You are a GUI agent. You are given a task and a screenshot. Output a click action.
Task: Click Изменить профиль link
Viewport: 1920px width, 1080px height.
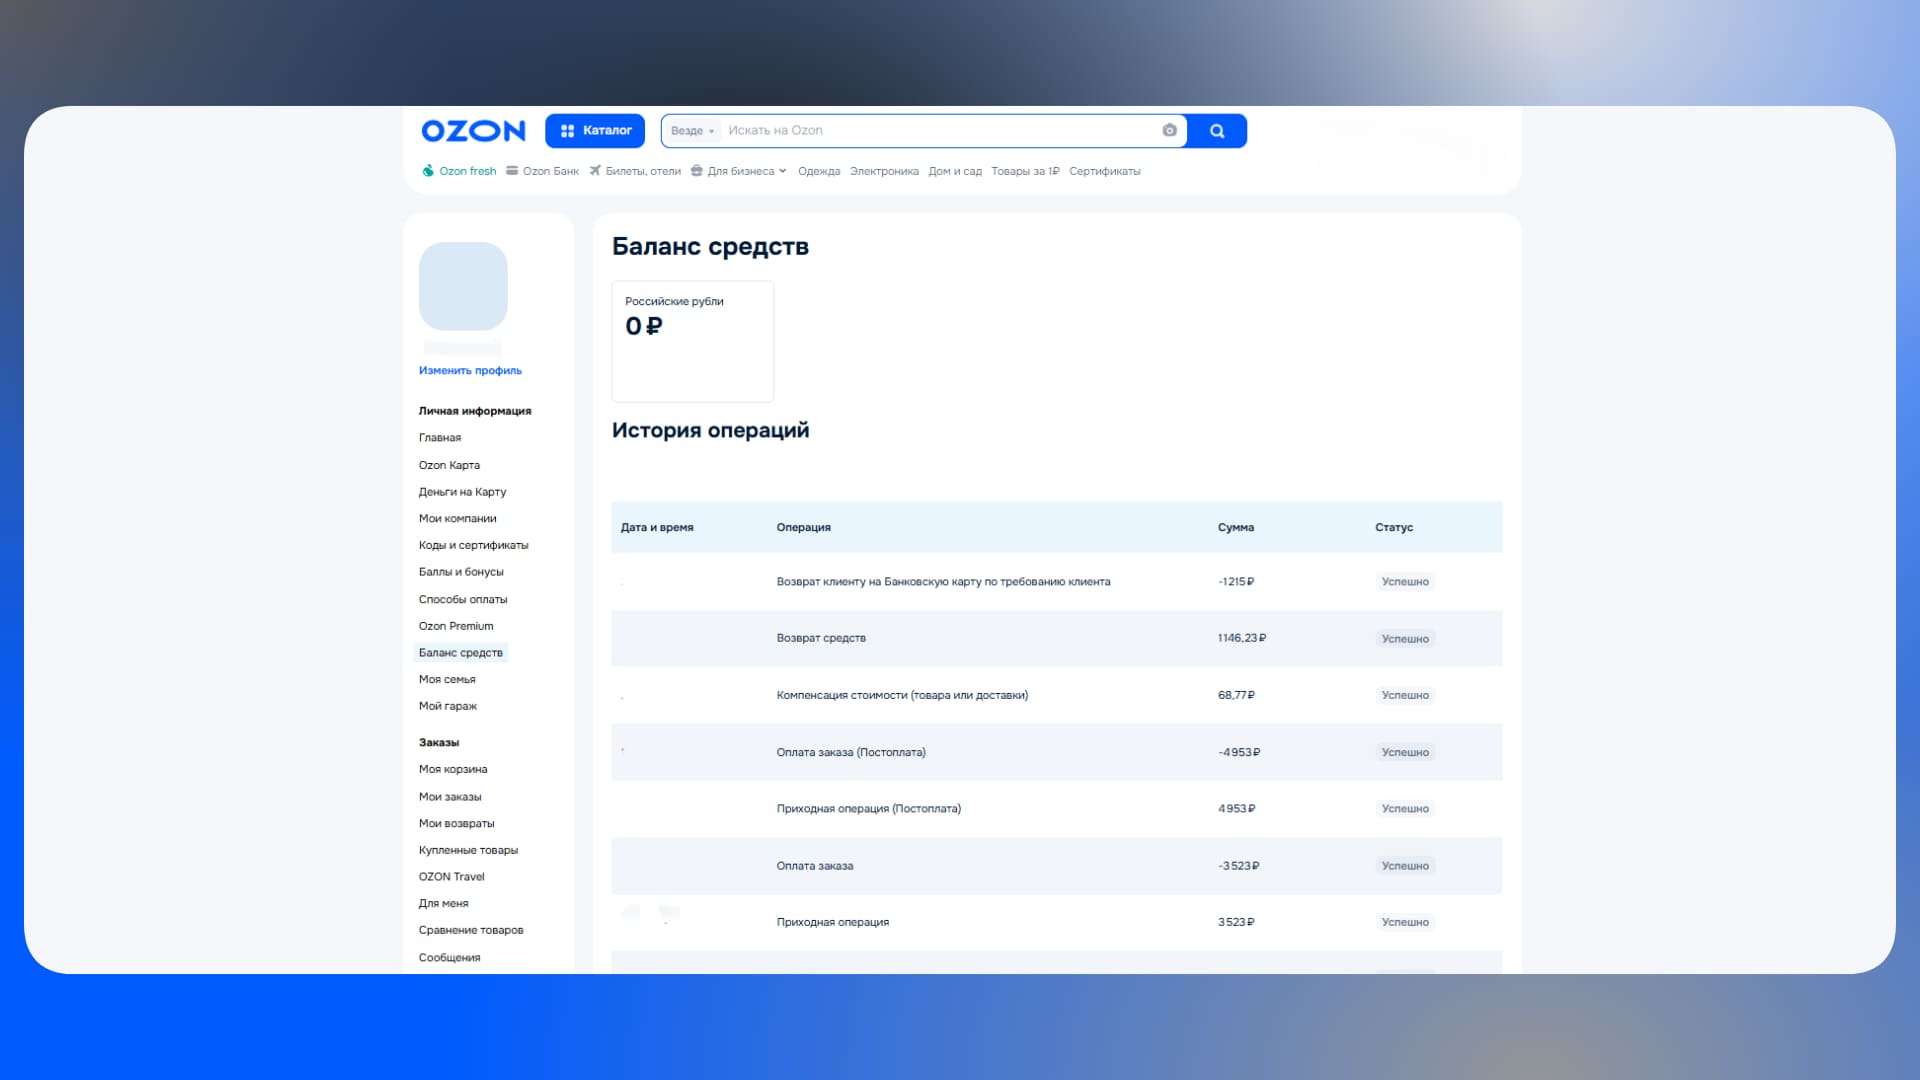(470, 371)
